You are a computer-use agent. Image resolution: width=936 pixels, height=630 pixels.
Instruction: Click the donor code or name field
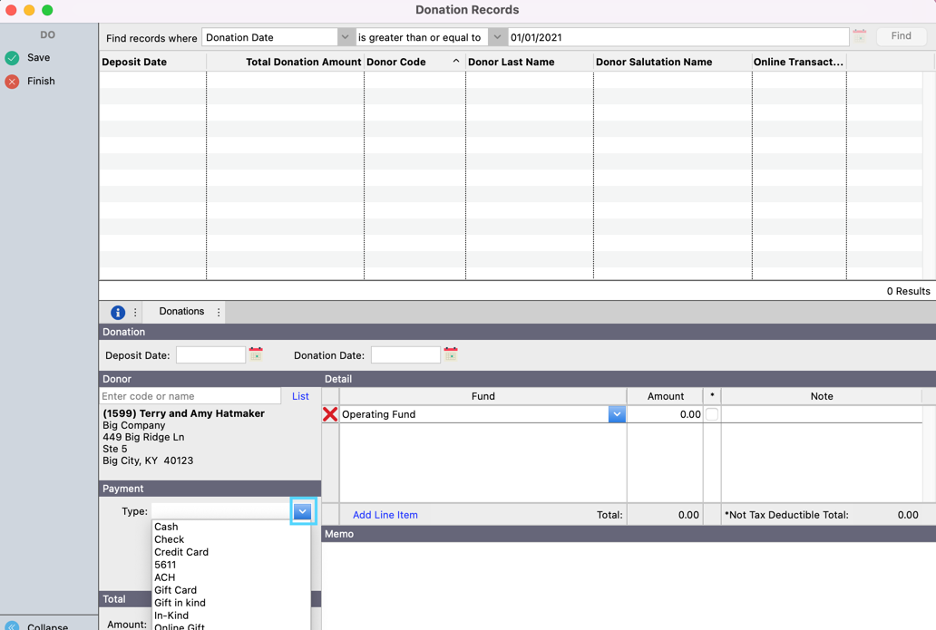pos(190,396)
